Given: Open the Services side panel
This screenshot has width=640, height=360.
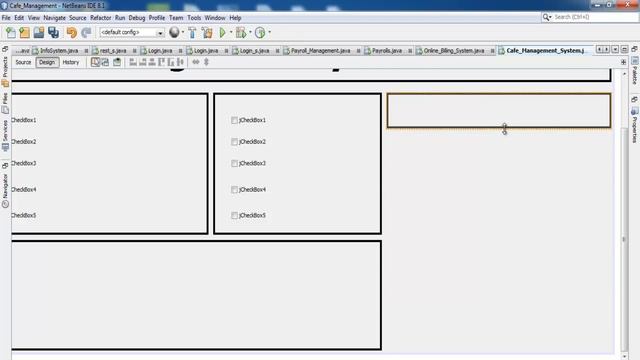Looking at the screenshot, I should tap(5, 135).
